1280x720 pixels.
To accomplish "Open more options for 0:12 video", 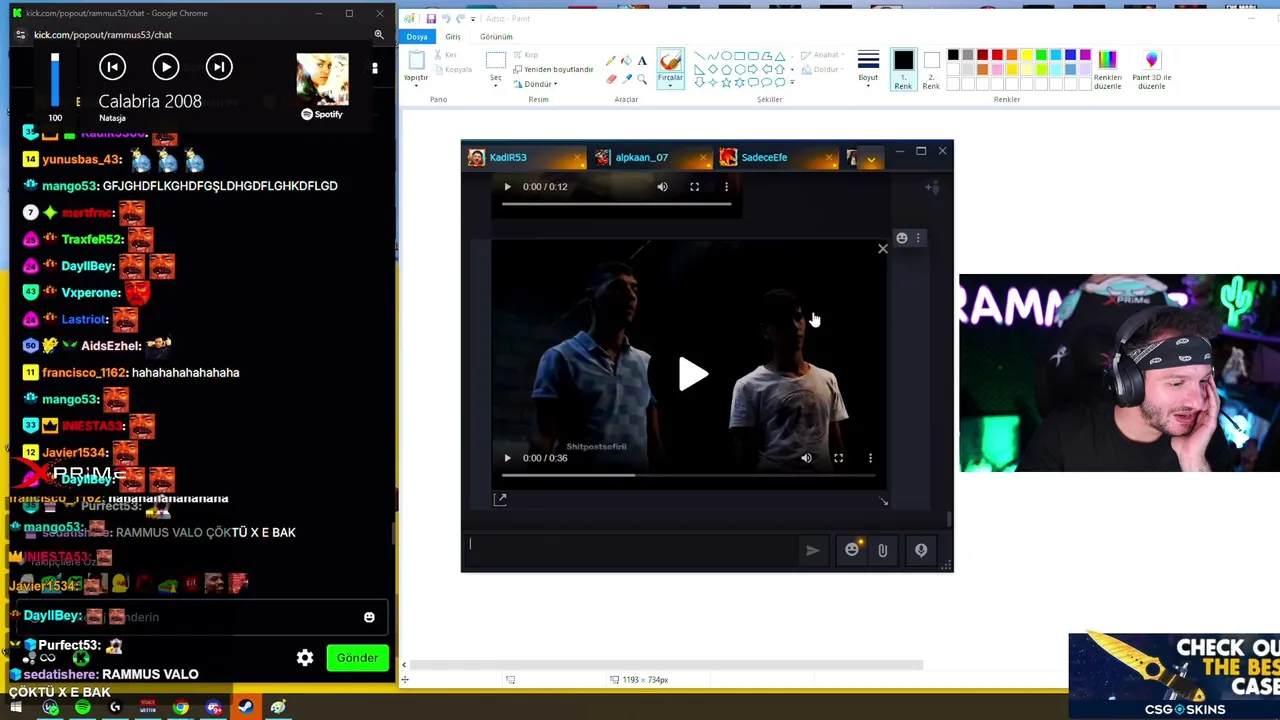I will tap(726, 187).
